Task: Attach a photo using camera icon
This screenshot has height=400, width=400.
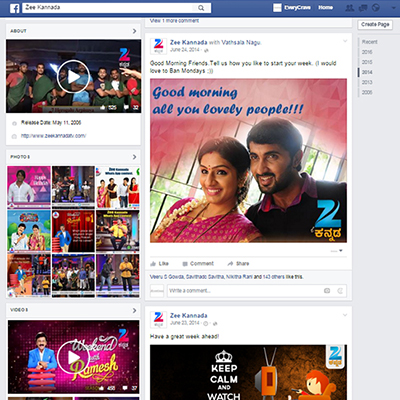Action: 327,291
